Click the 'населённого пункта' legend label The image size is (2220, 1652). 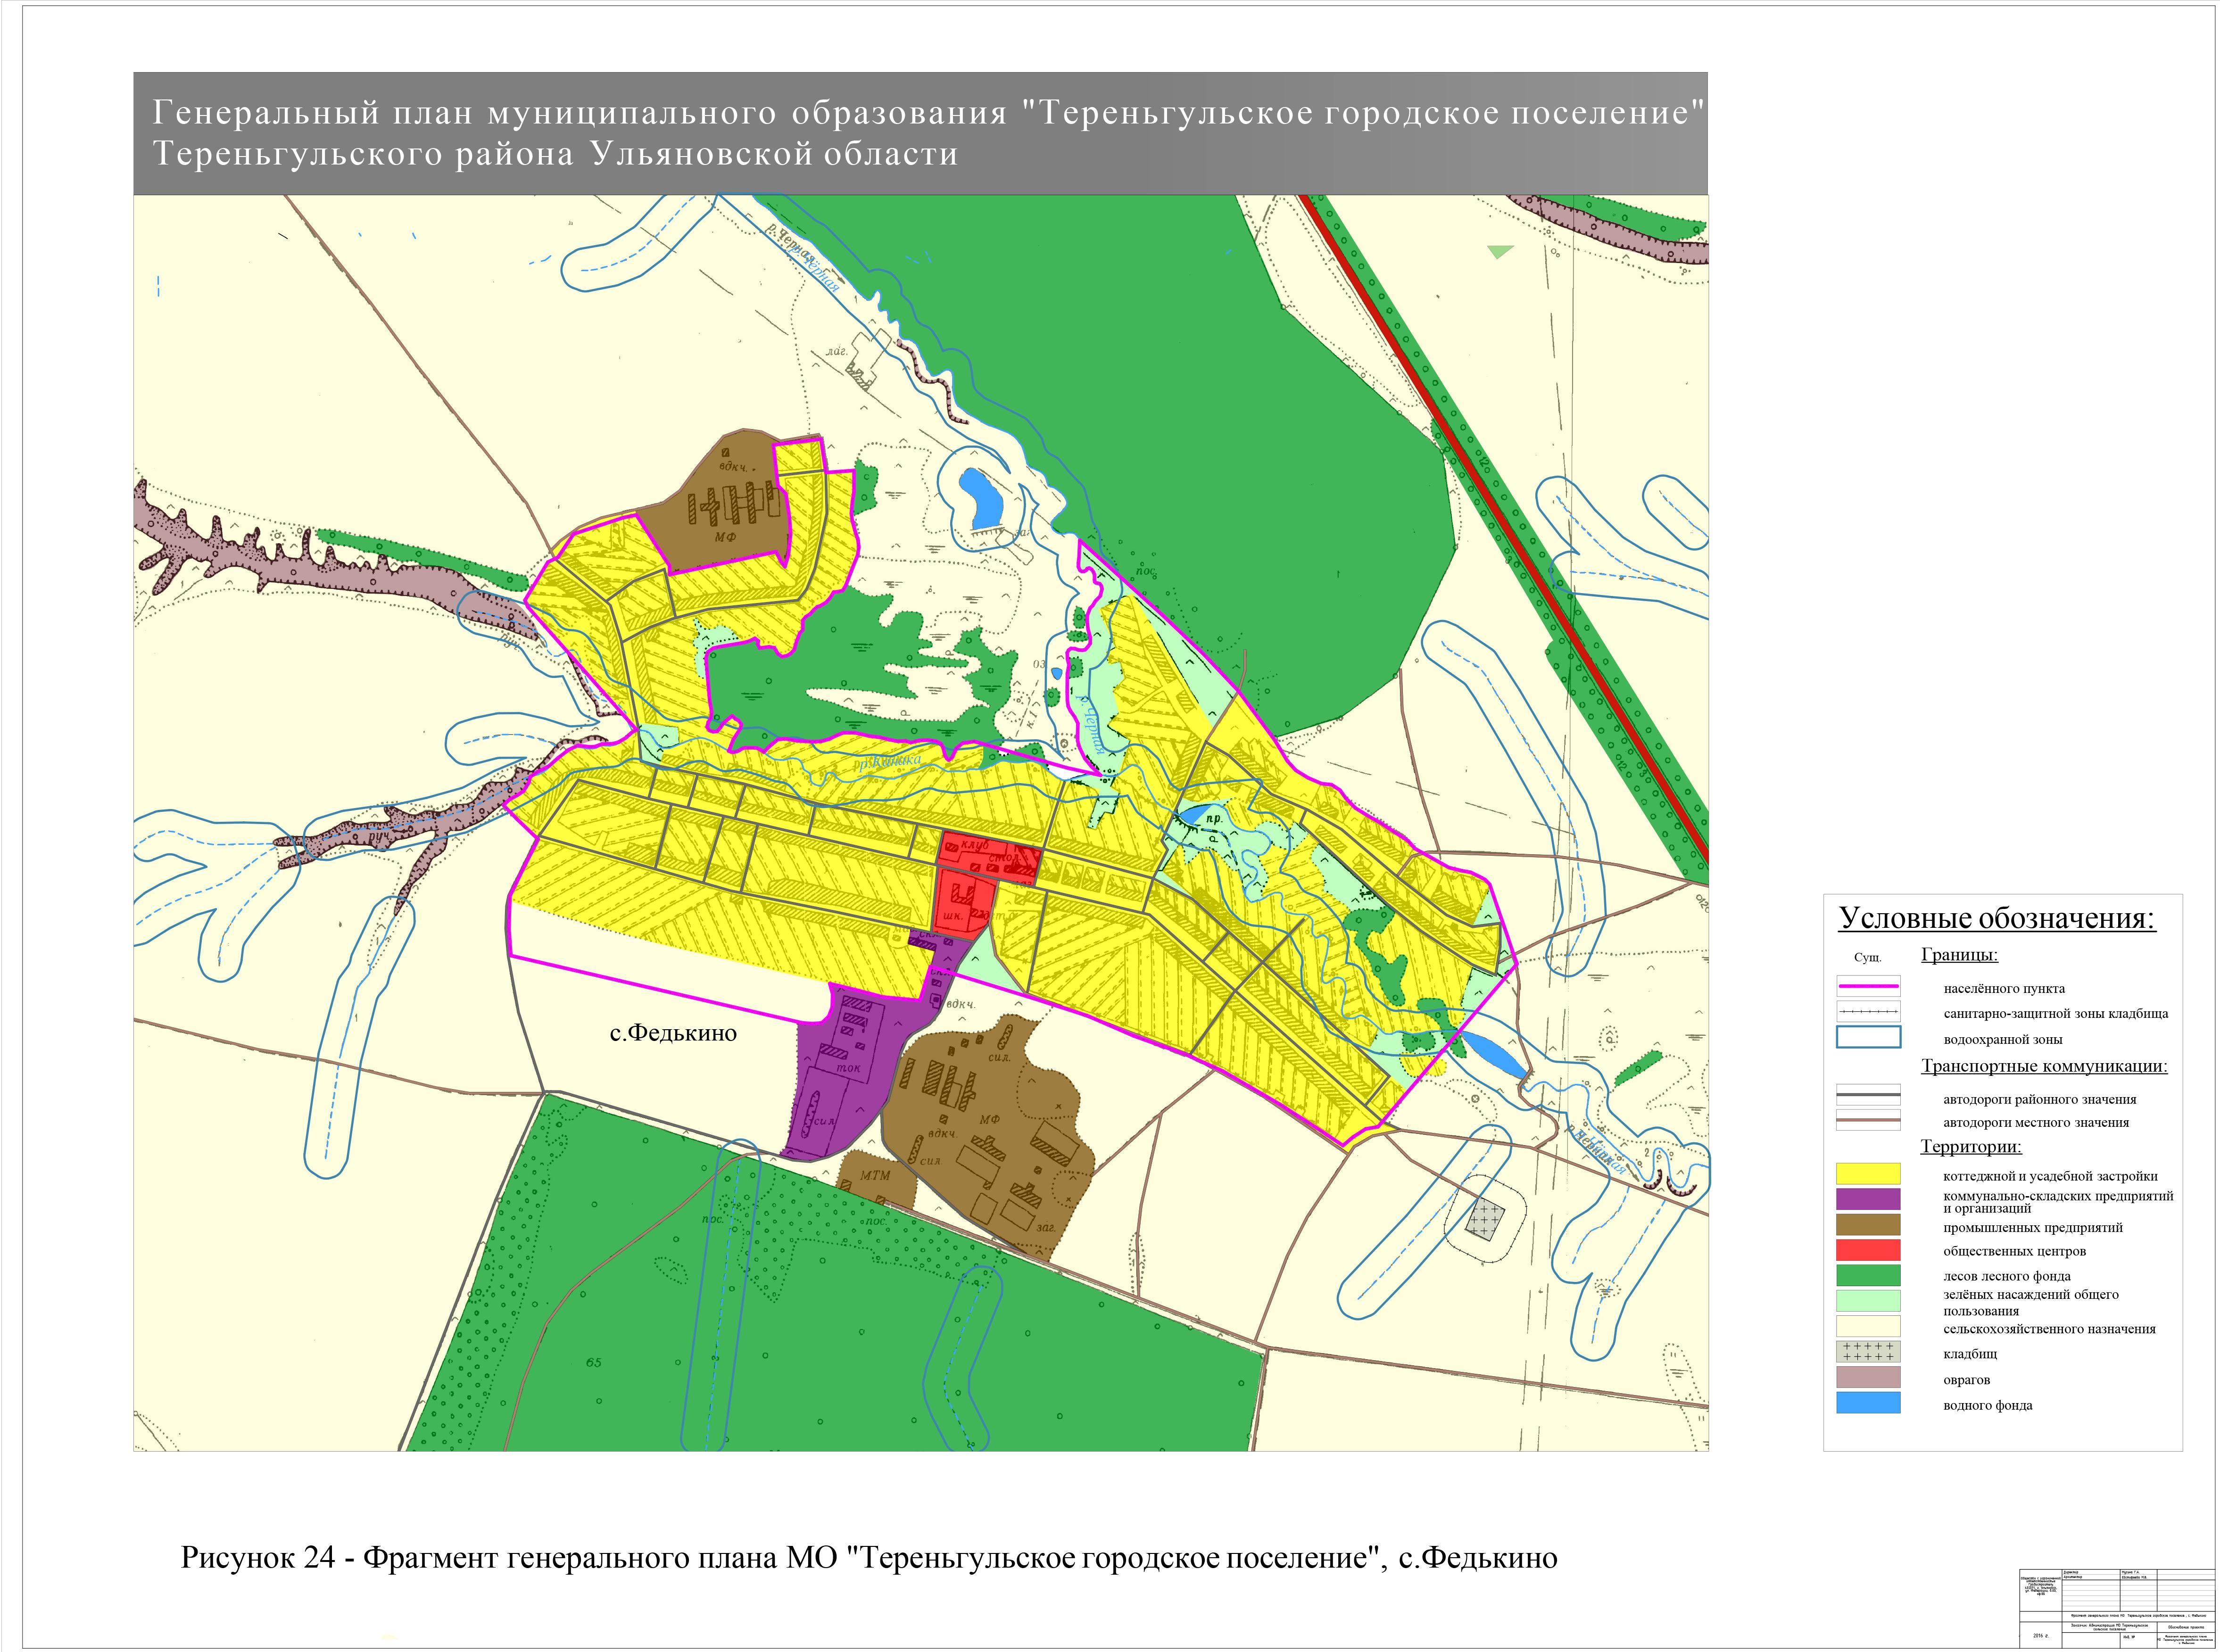coord(2004,988)
